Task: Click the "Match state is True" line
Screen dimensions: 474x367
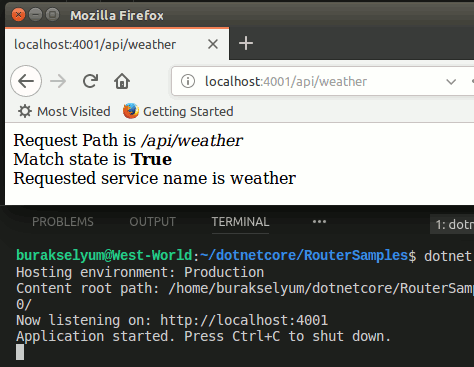Action: pyautogui.click(x=92, y=159)
